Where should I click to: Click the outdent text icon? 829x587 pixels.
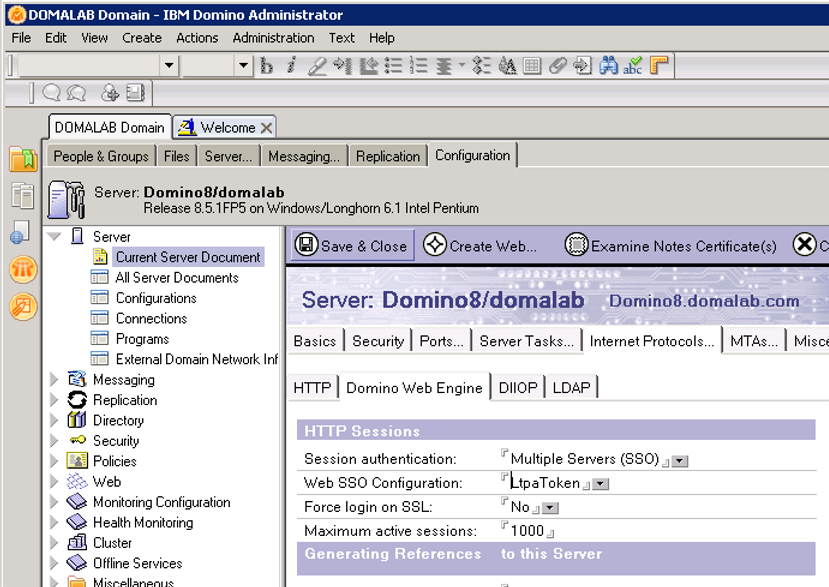pyautogui.click(x=369, y=66)
